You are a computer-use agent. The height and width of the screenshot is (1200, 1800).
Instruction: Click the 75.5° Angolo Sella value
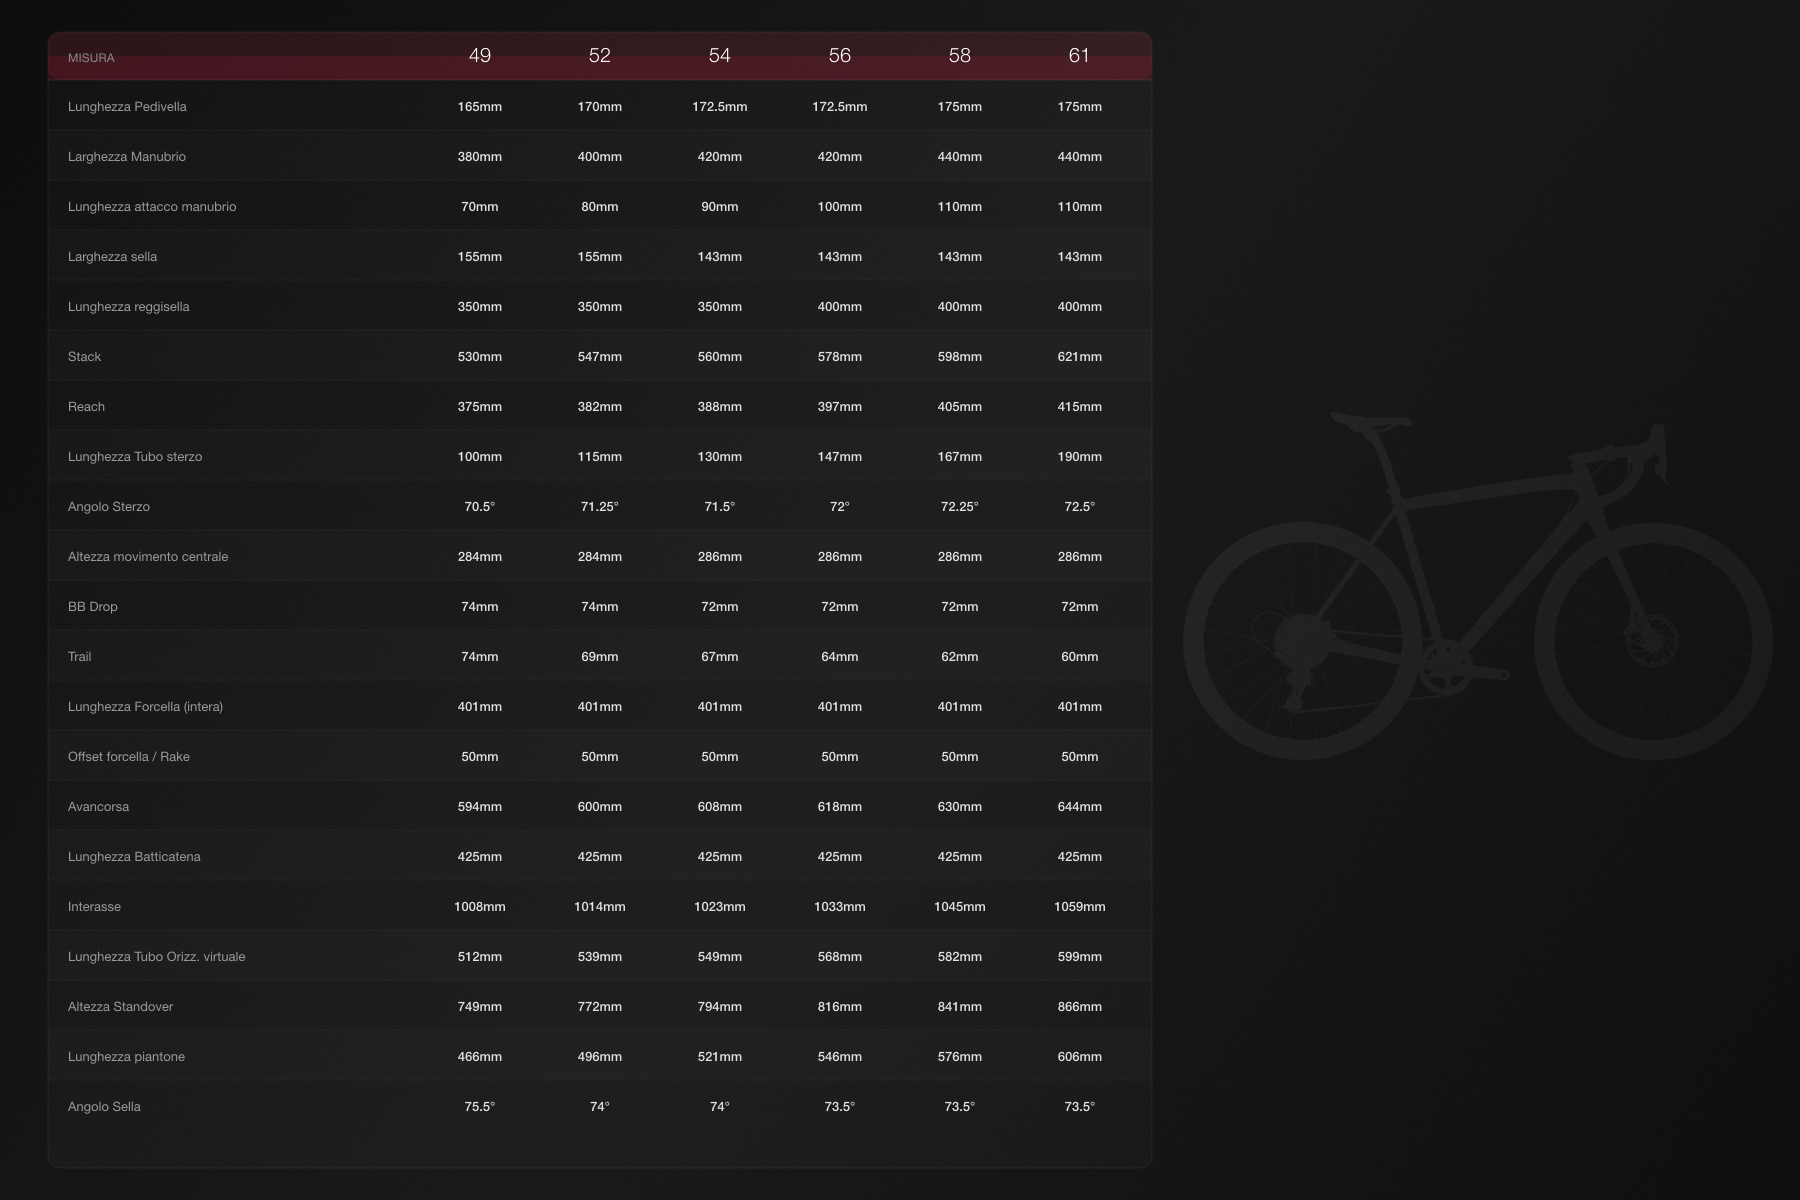tap(480, 1107)
